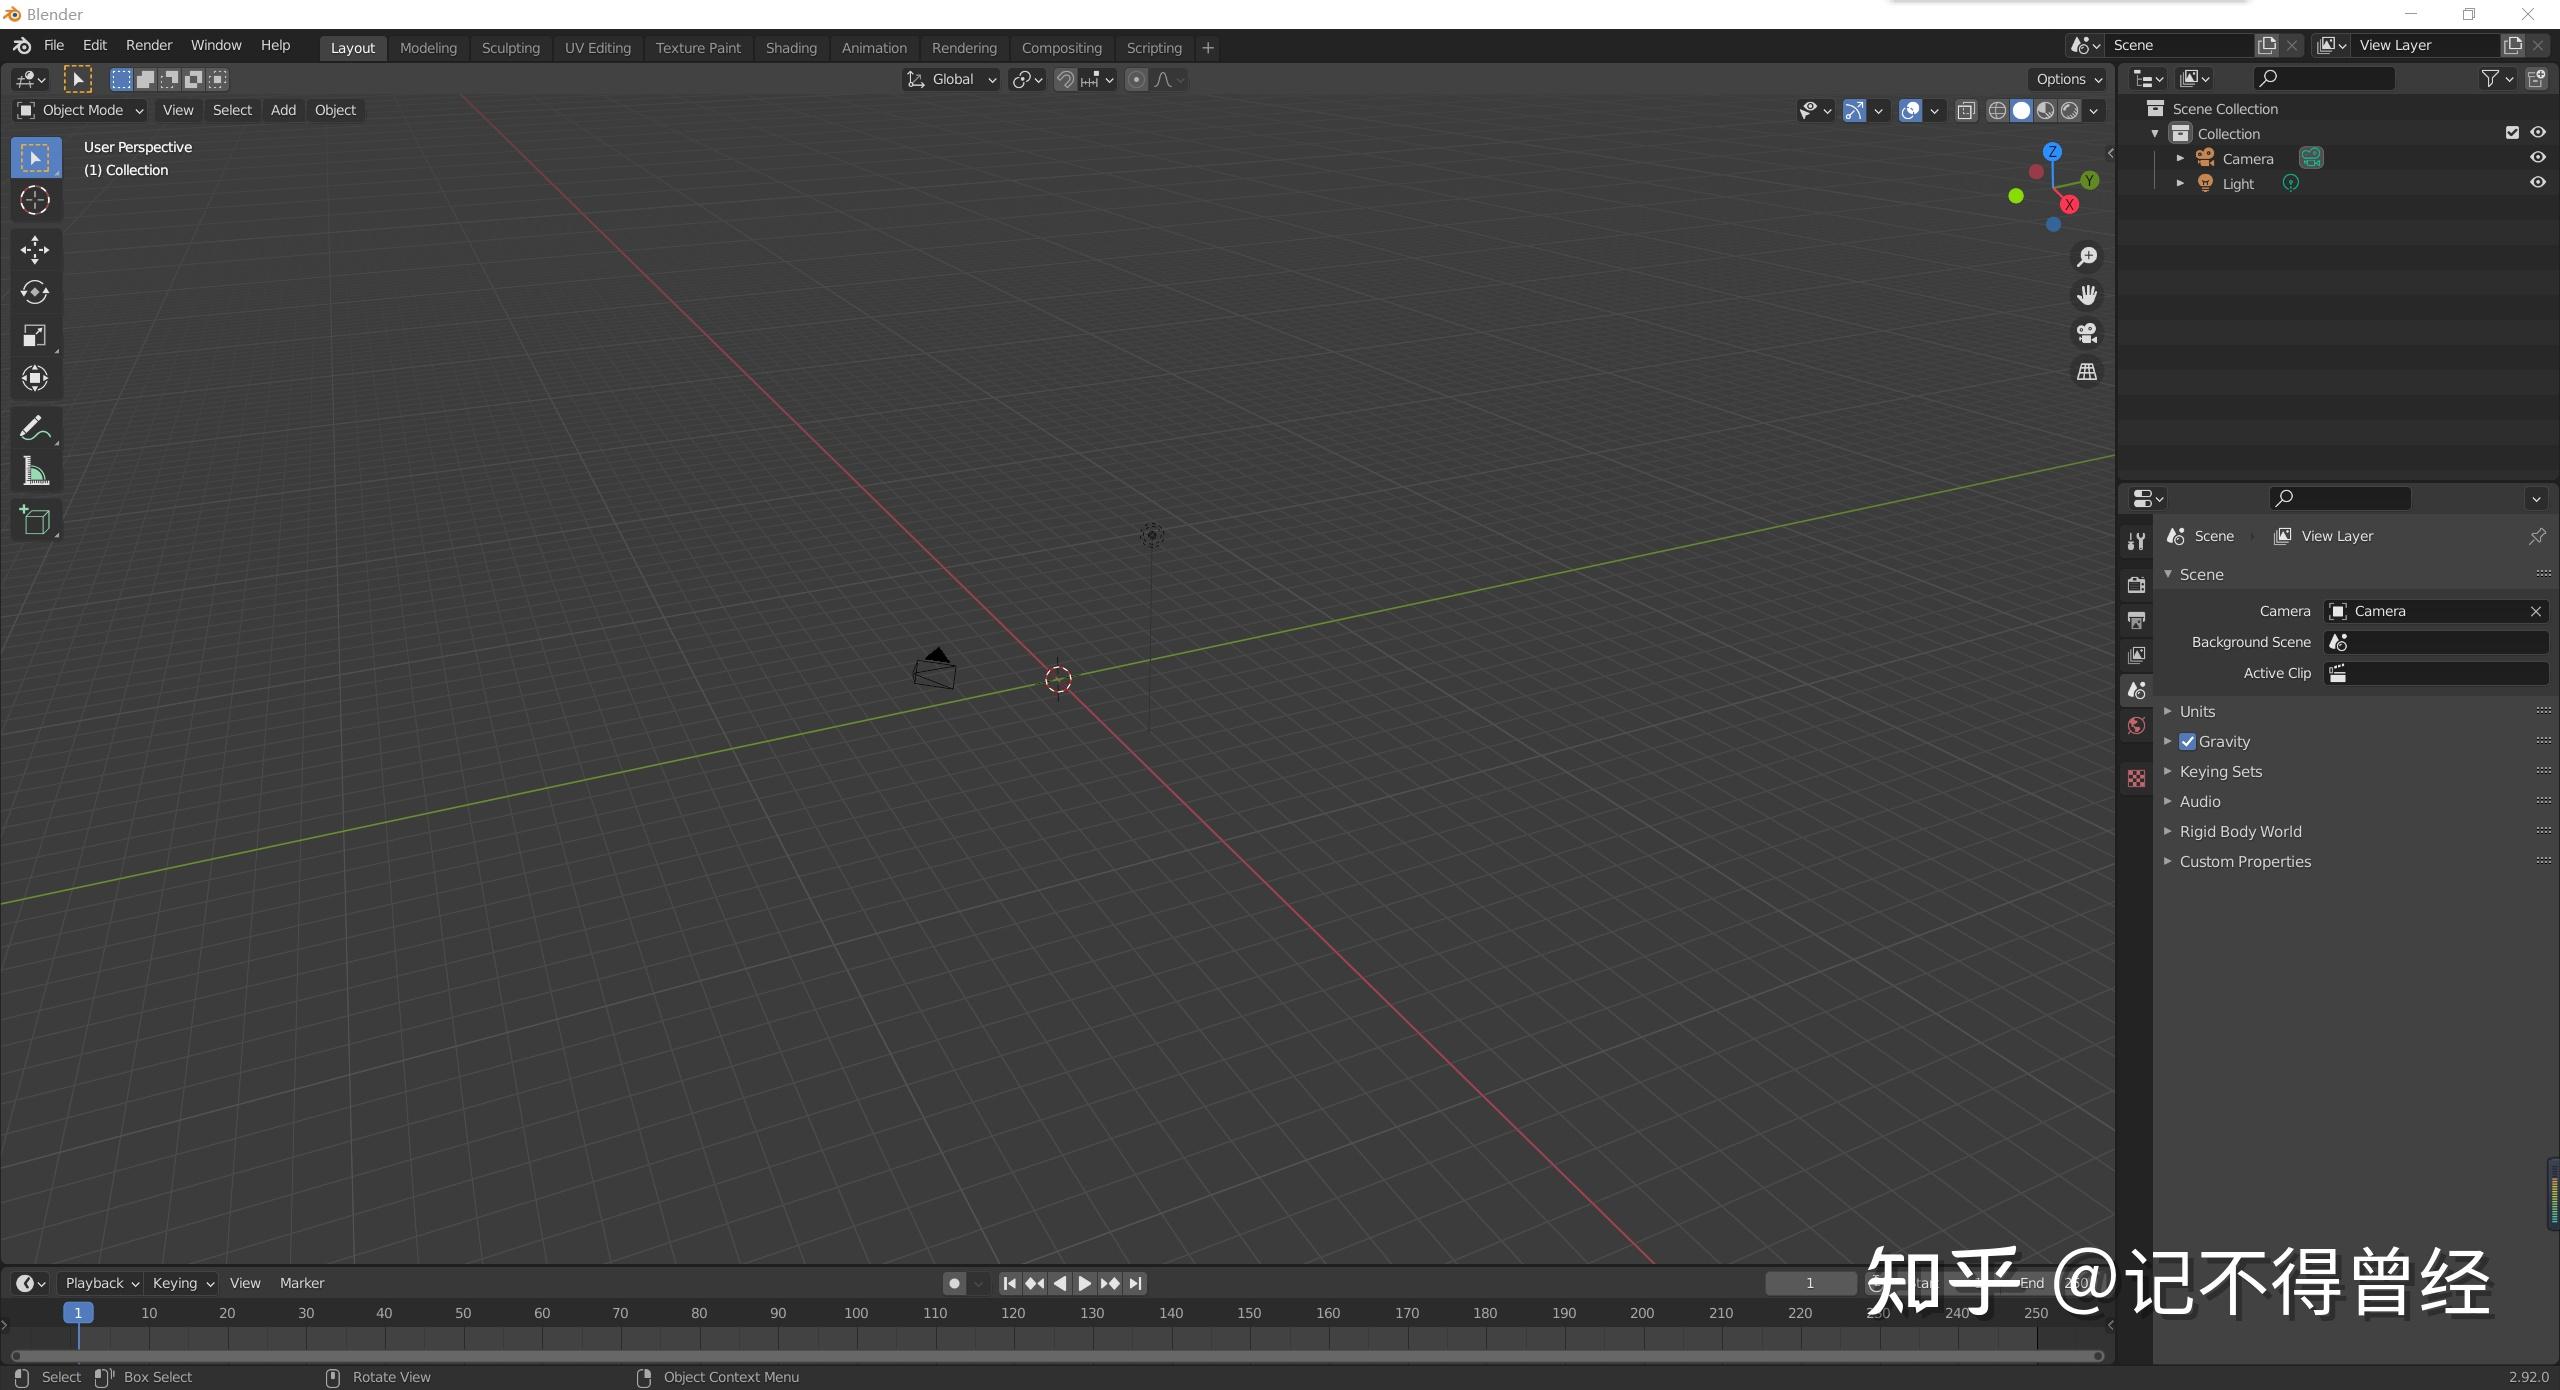
Task: Switch to the Sculpting workspace tab
Action: (510, 48)
